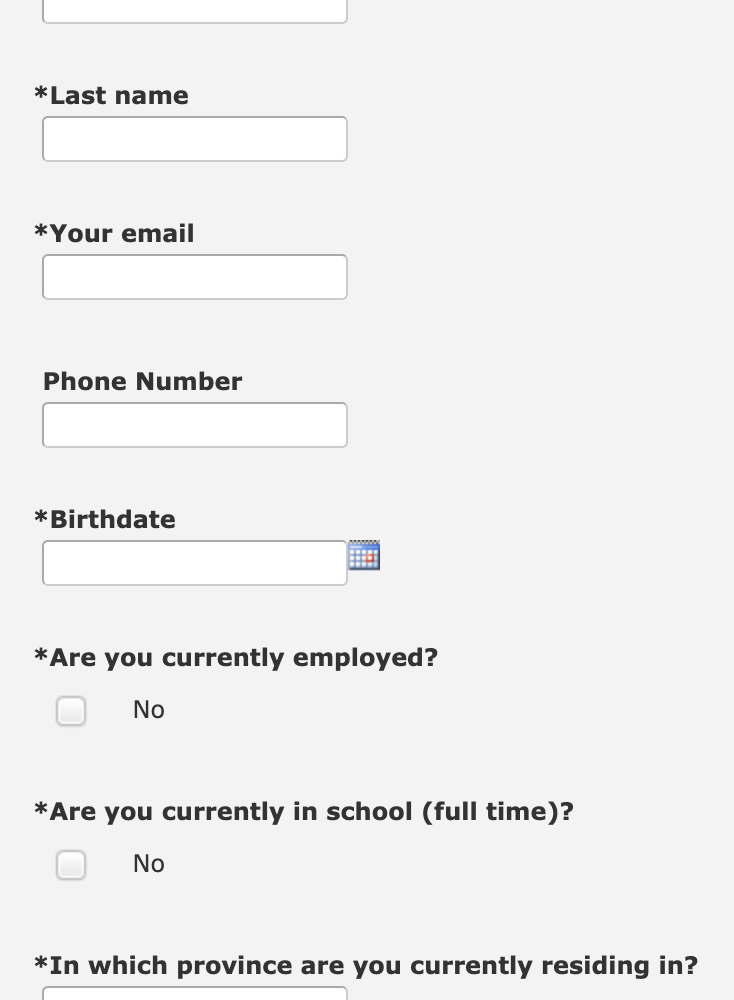Check the No box for in school full time

click(71, 865)
